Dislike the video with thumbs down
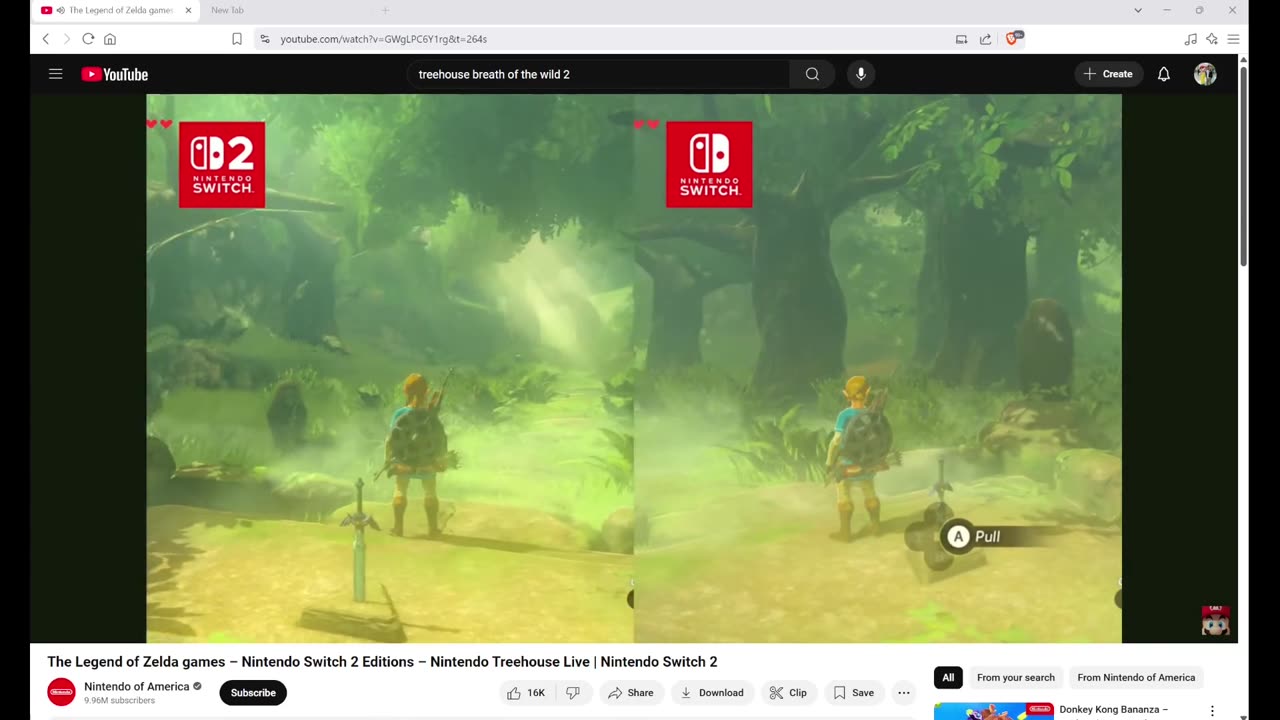This screenshot has height=720, width=1280. point(573,693)
